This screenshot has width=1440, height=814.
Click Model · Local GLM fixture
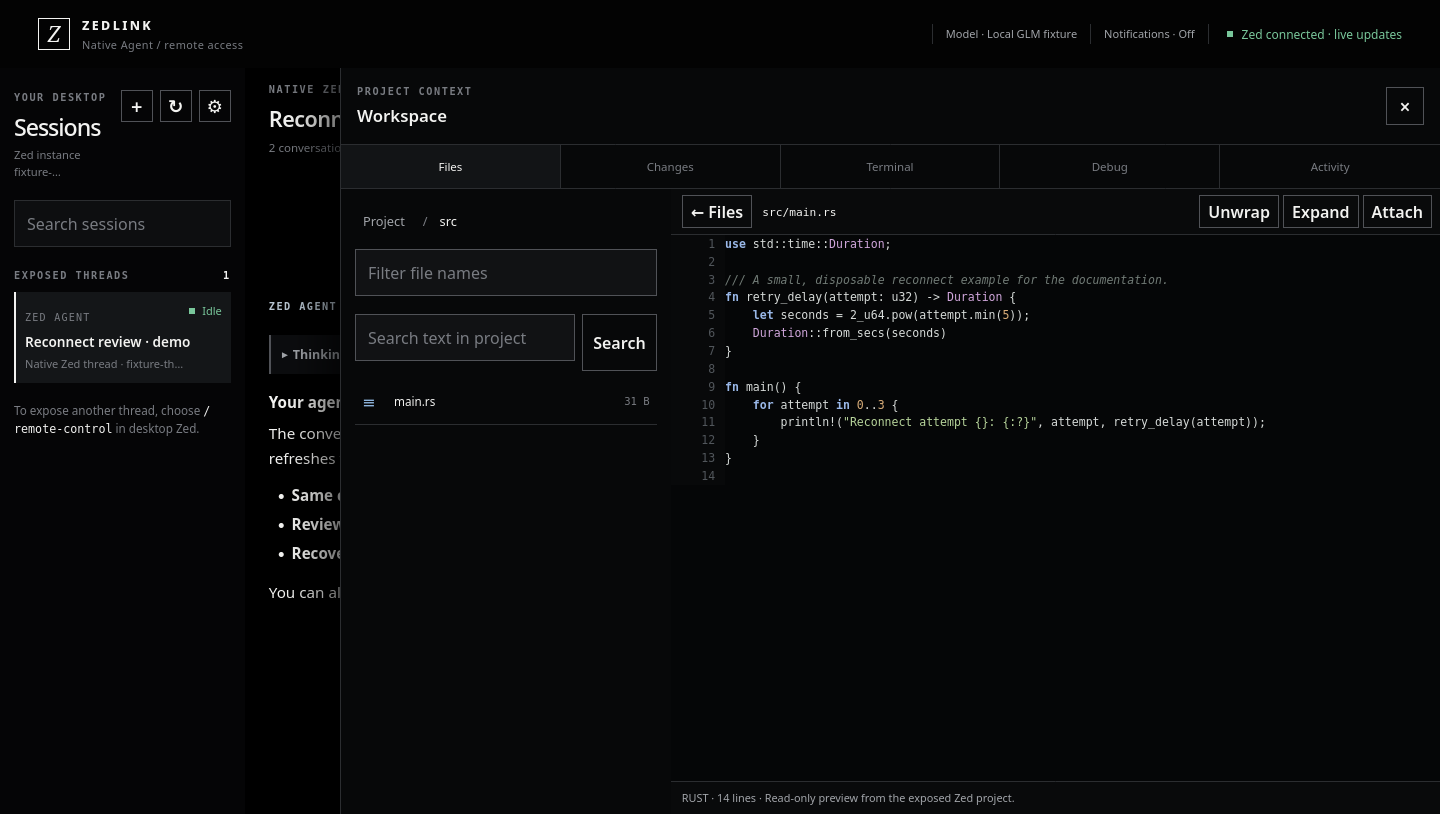coord(1011,34)
